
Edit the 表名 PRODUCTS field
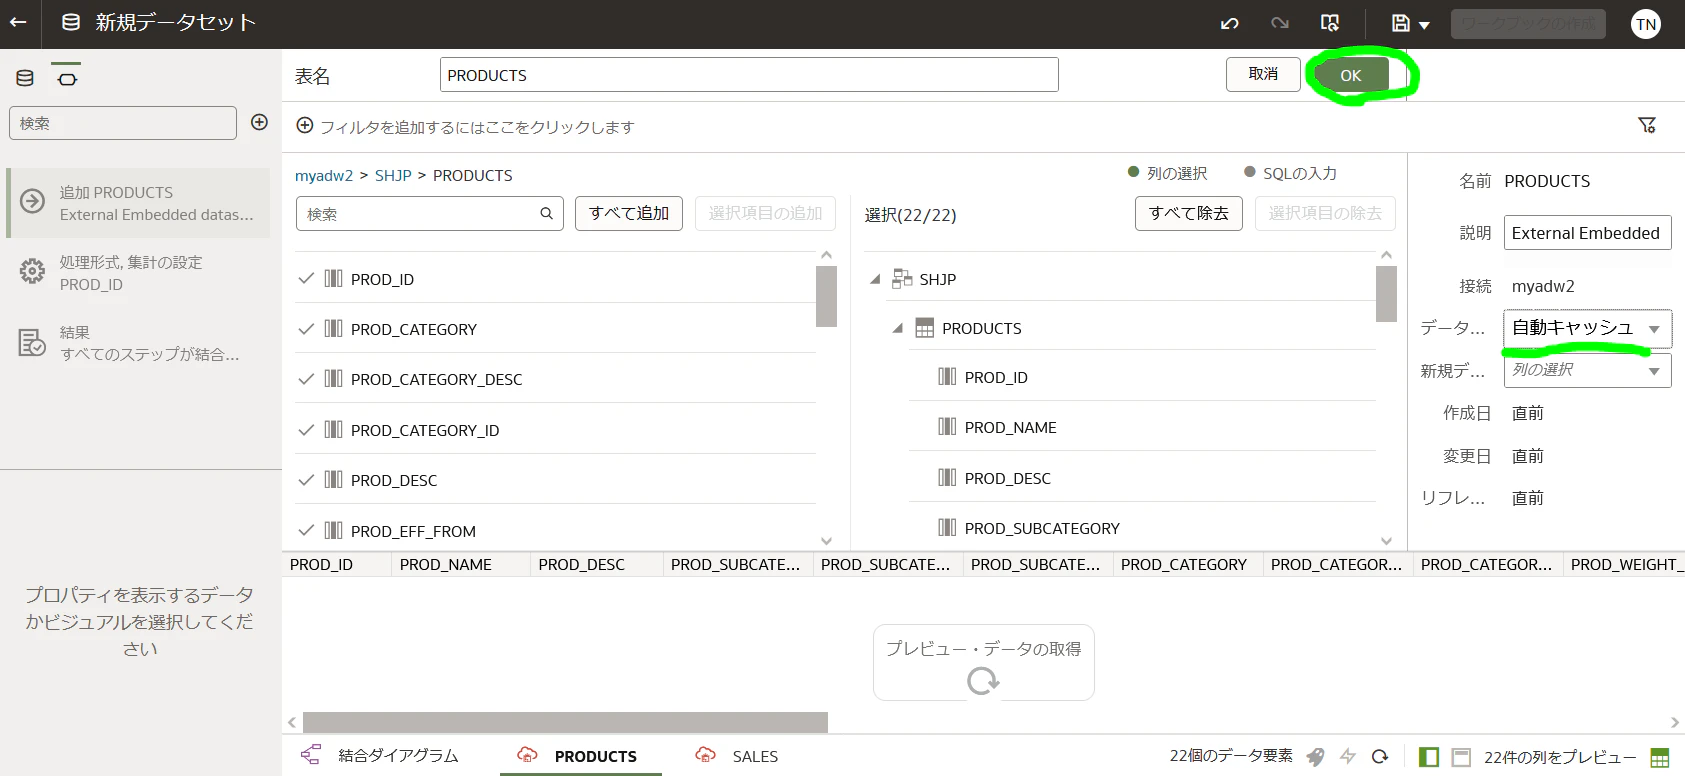[749, 75]
